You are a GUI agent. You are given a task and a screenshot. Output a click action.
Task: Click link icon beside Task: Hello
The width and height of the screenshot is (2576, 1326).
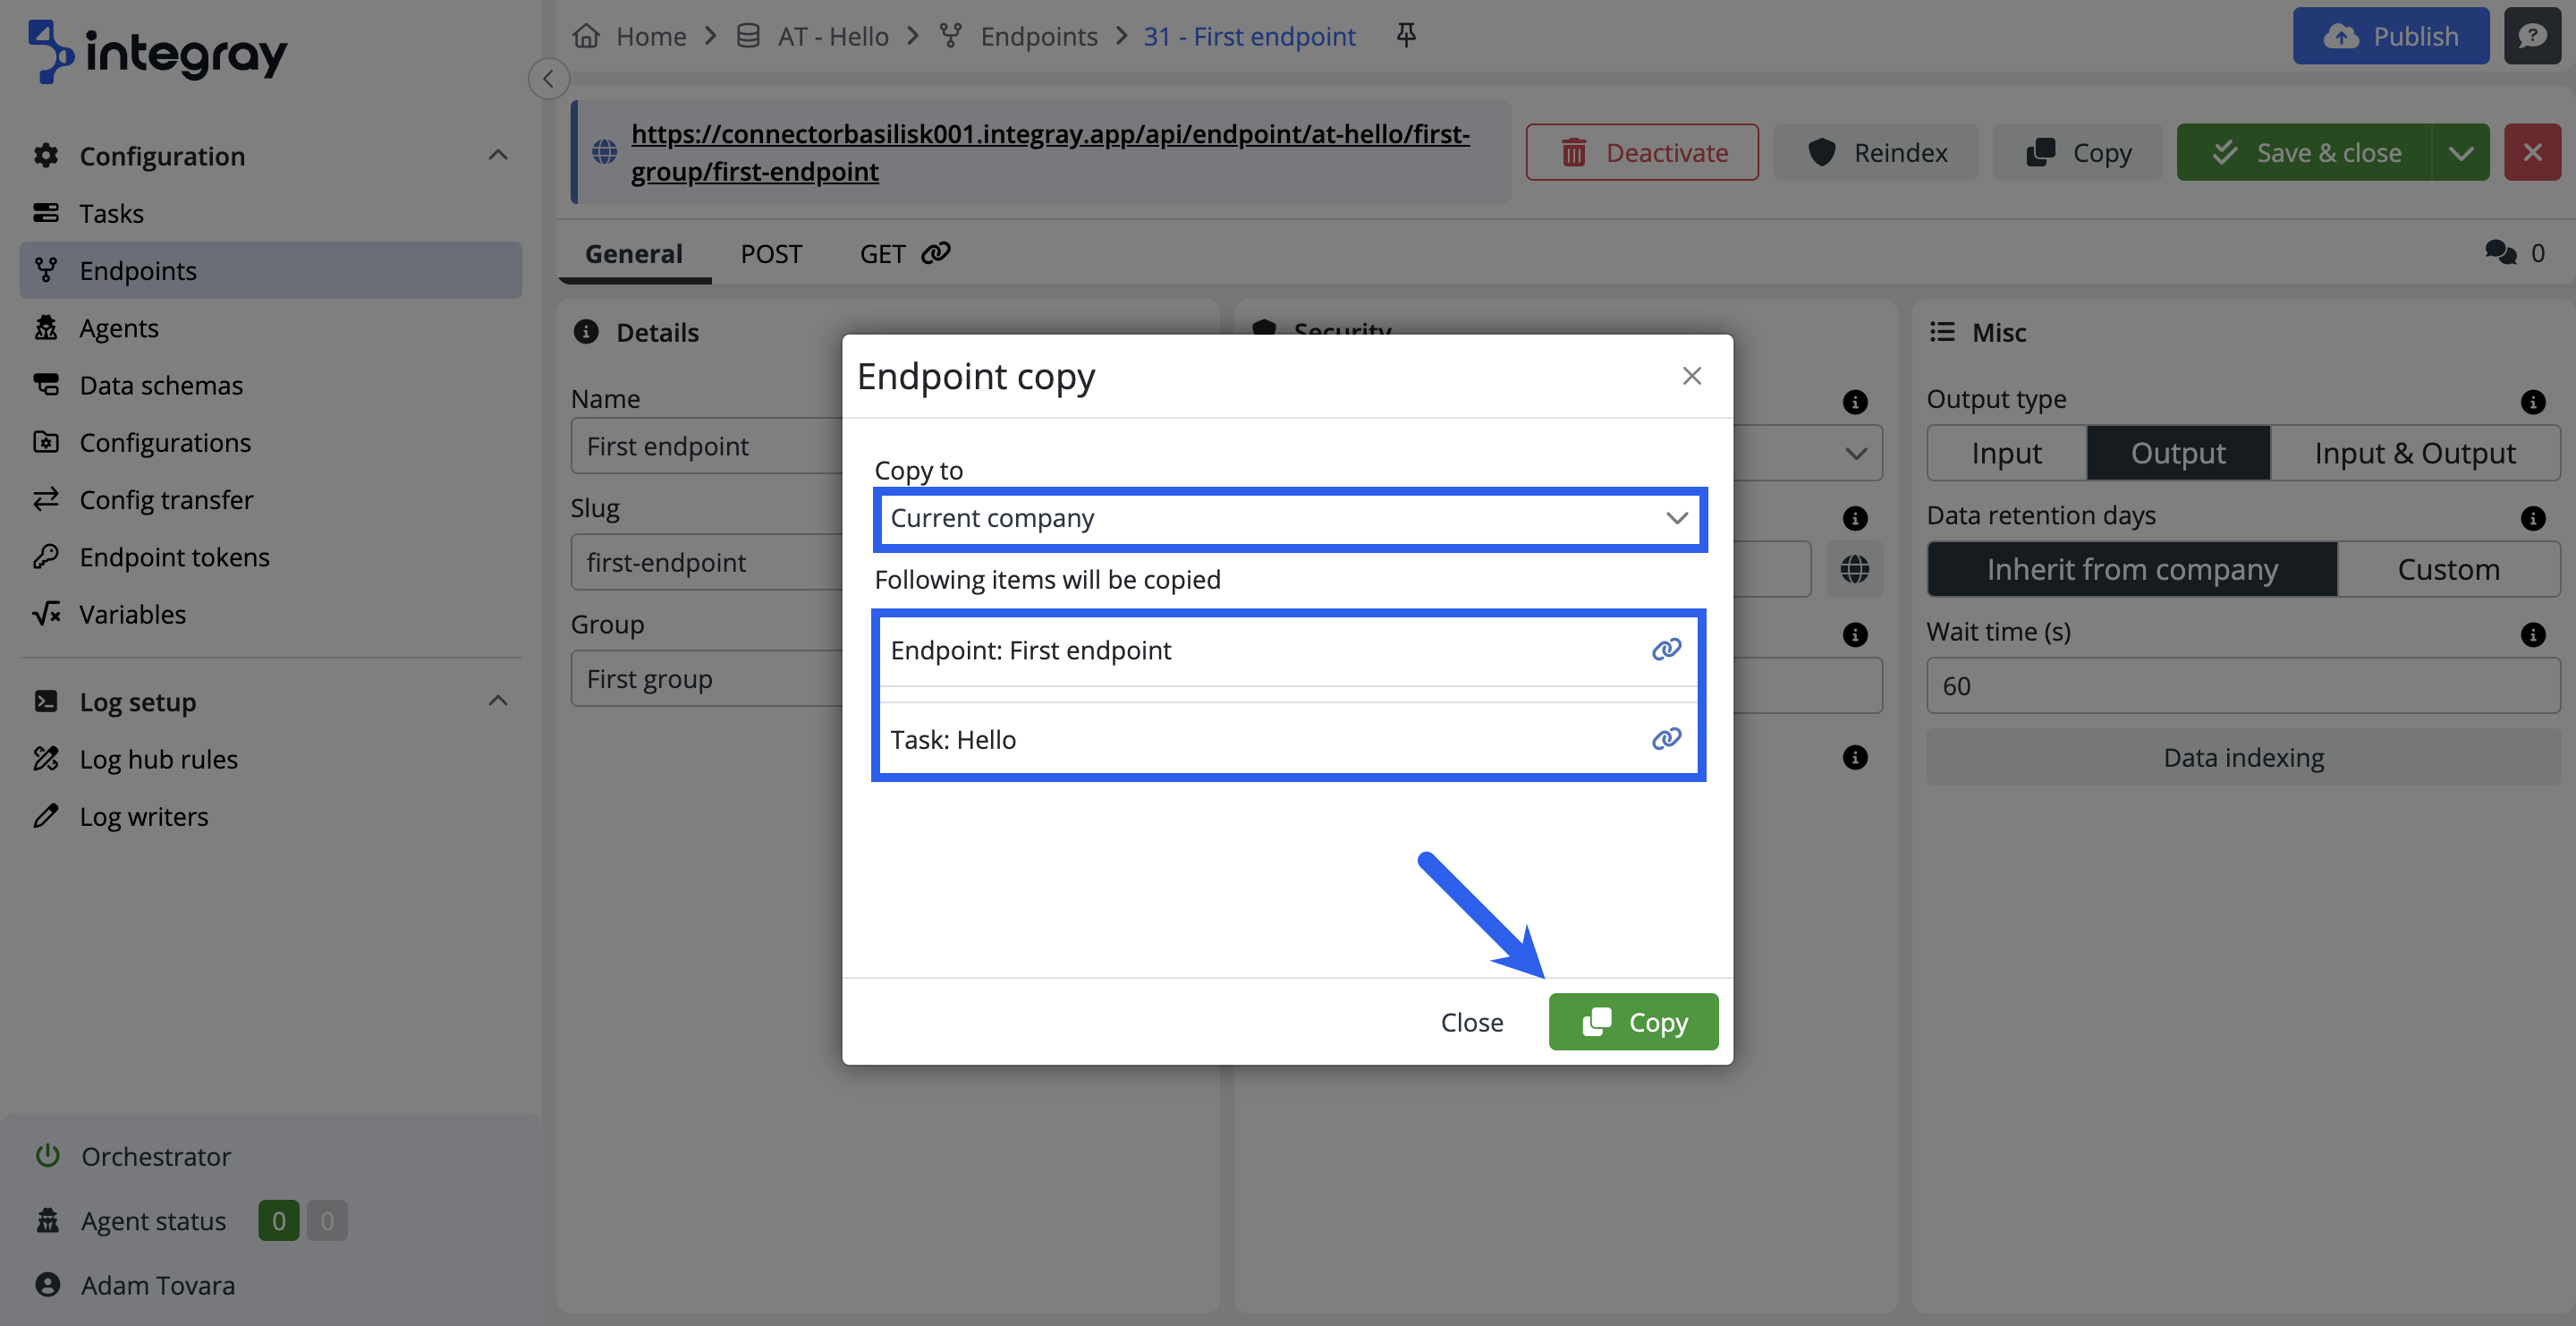[1666, 739]
